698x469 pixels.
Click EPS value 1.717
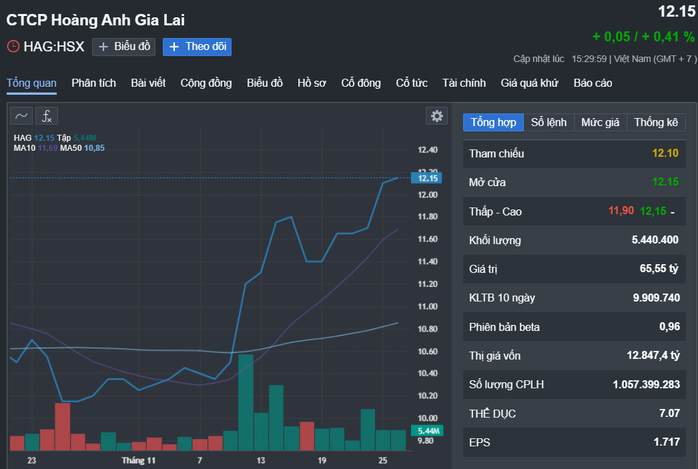coord(666,442)
